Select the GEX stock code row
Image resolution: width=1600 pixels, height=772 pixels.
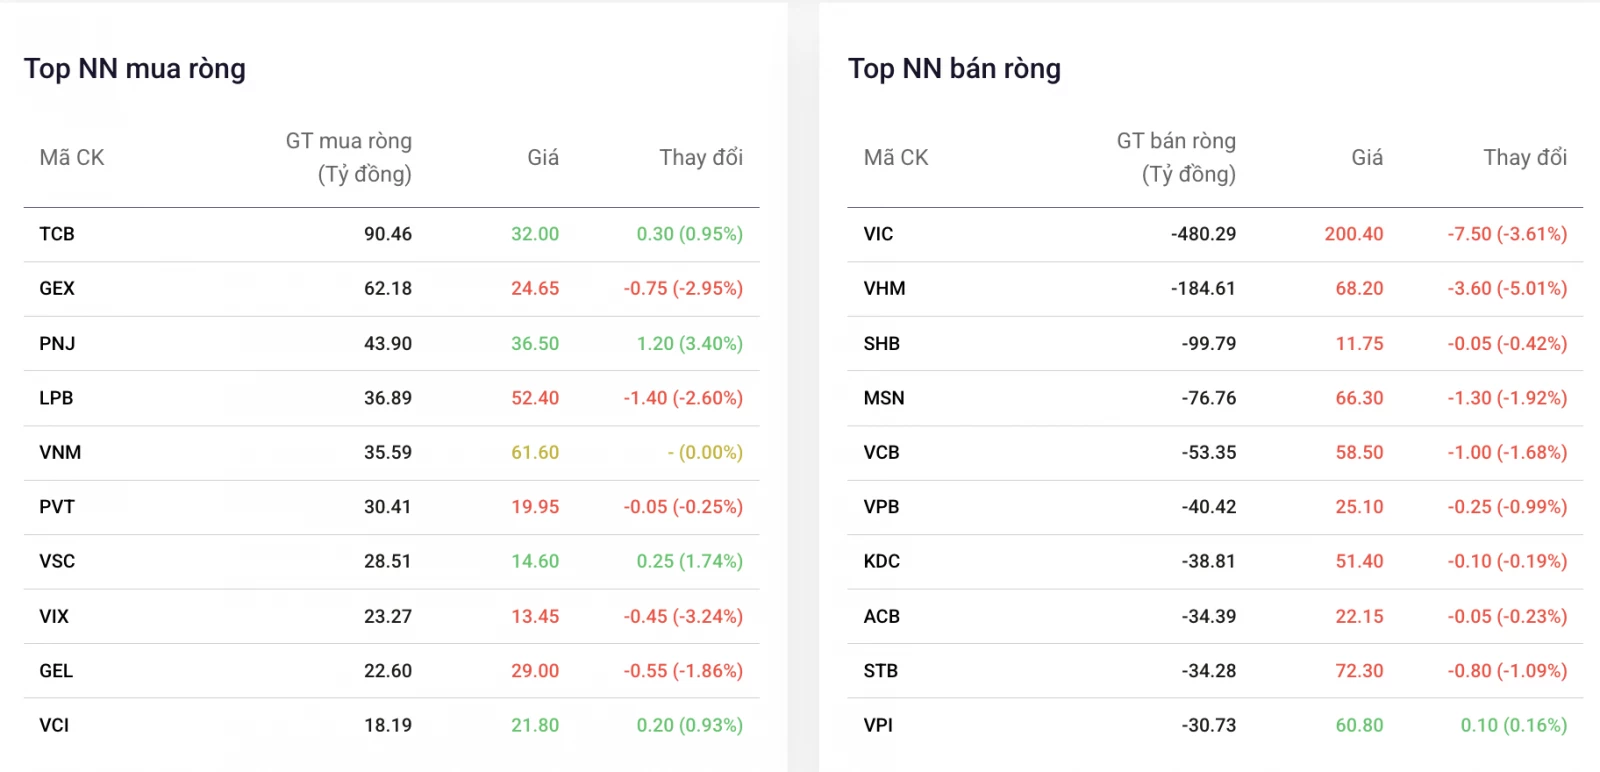click(x=391, y=289)
